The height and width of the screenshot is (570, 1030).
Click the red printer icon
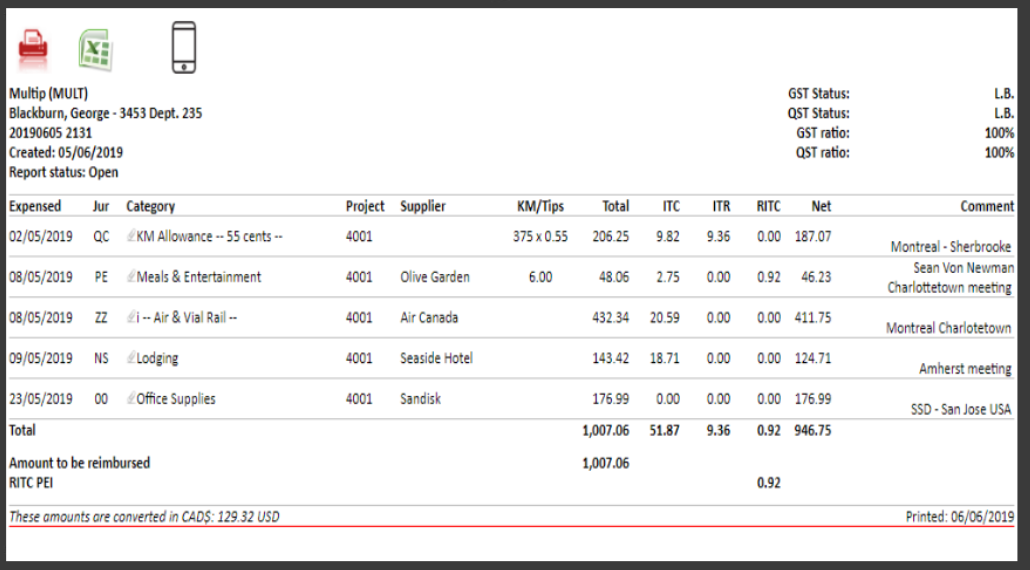[32, 50]
